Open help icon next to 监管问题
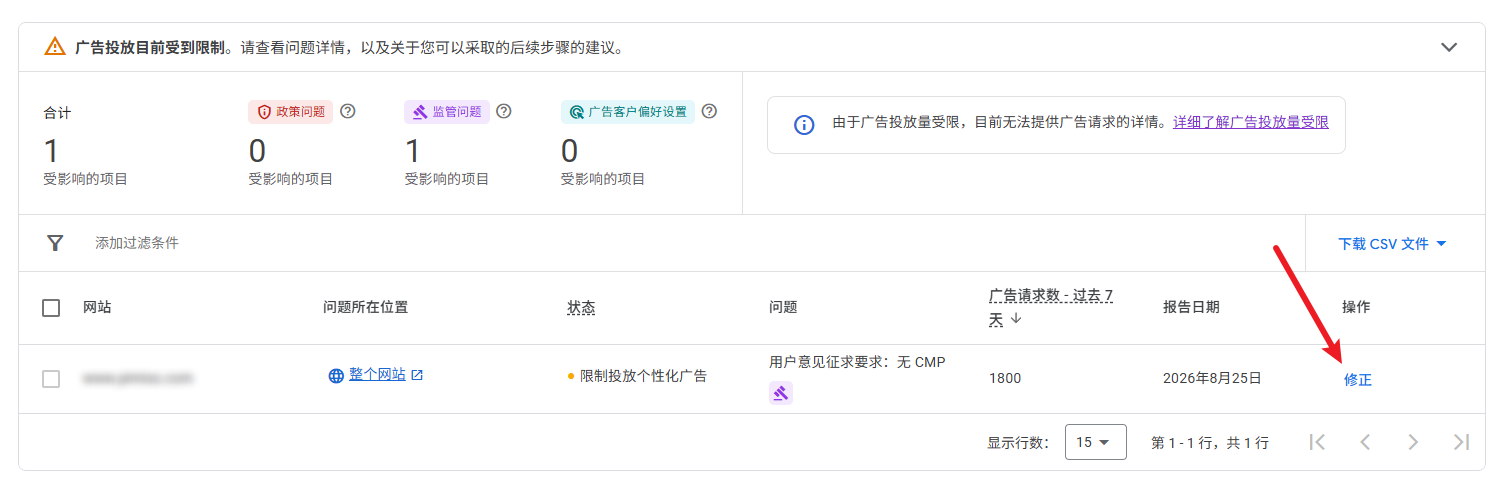Viewport: 1506px width, 485px height. [x=504, y=111]
